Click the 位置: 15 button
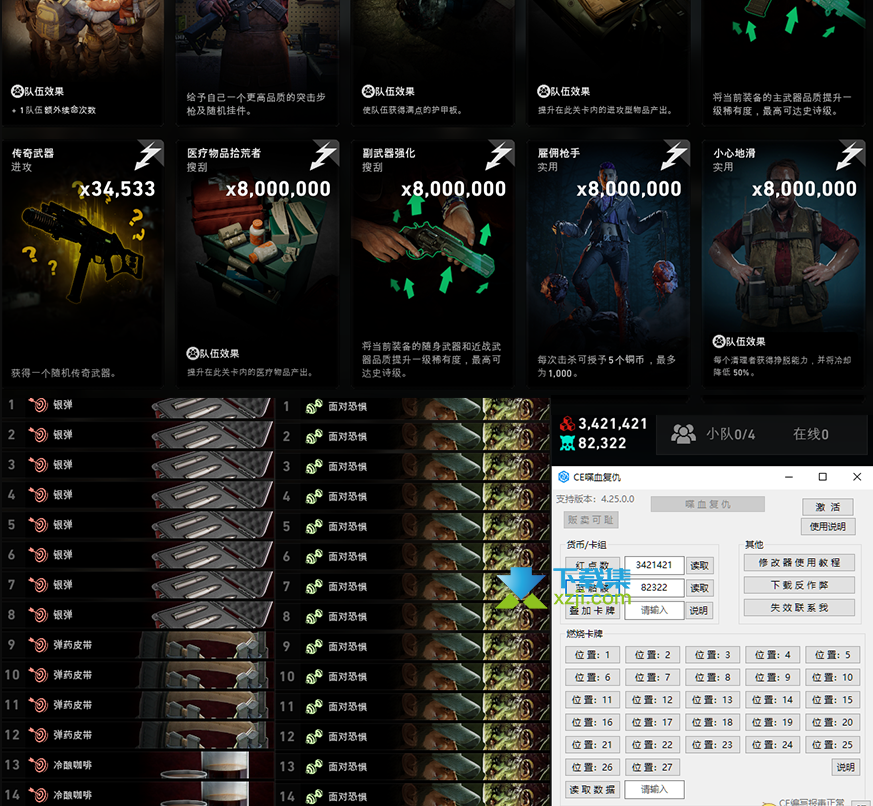This screenshot has width=873, height=806. pyautogui.click(x=832, y=700)
